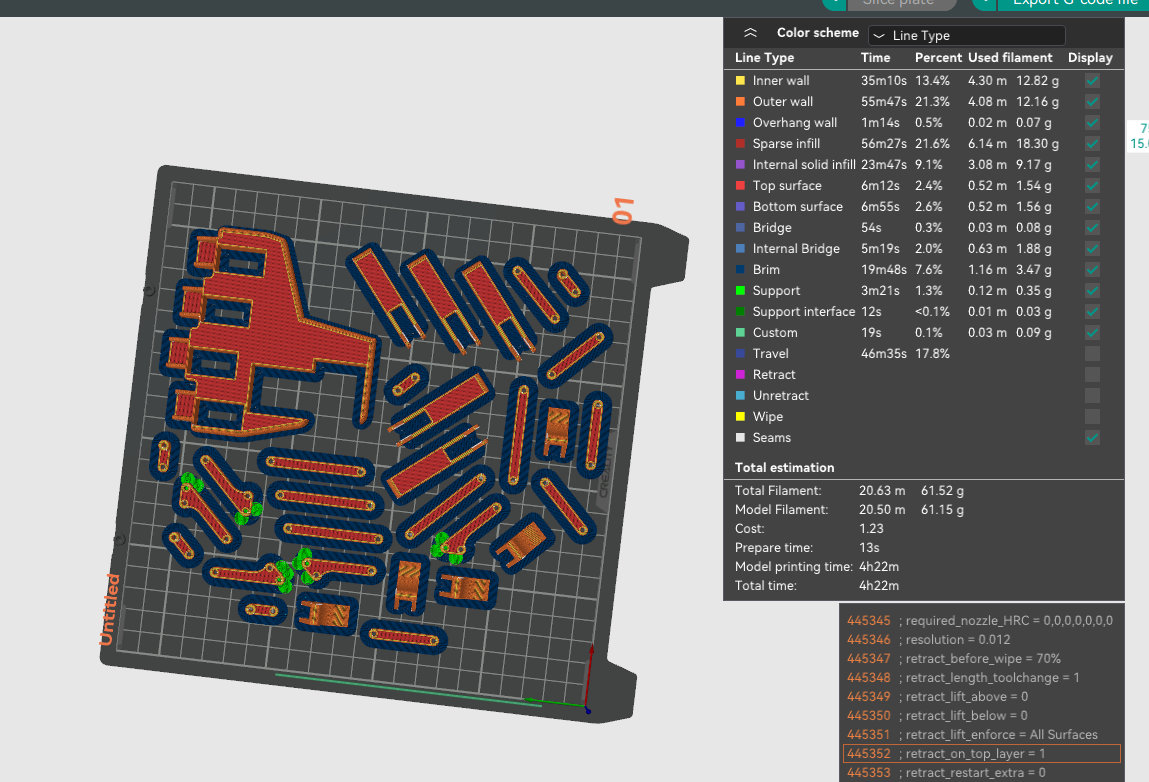Toggle Internal Bridge display checkbox
The image size is (1149, 782).
click(x=1092, y=248)
